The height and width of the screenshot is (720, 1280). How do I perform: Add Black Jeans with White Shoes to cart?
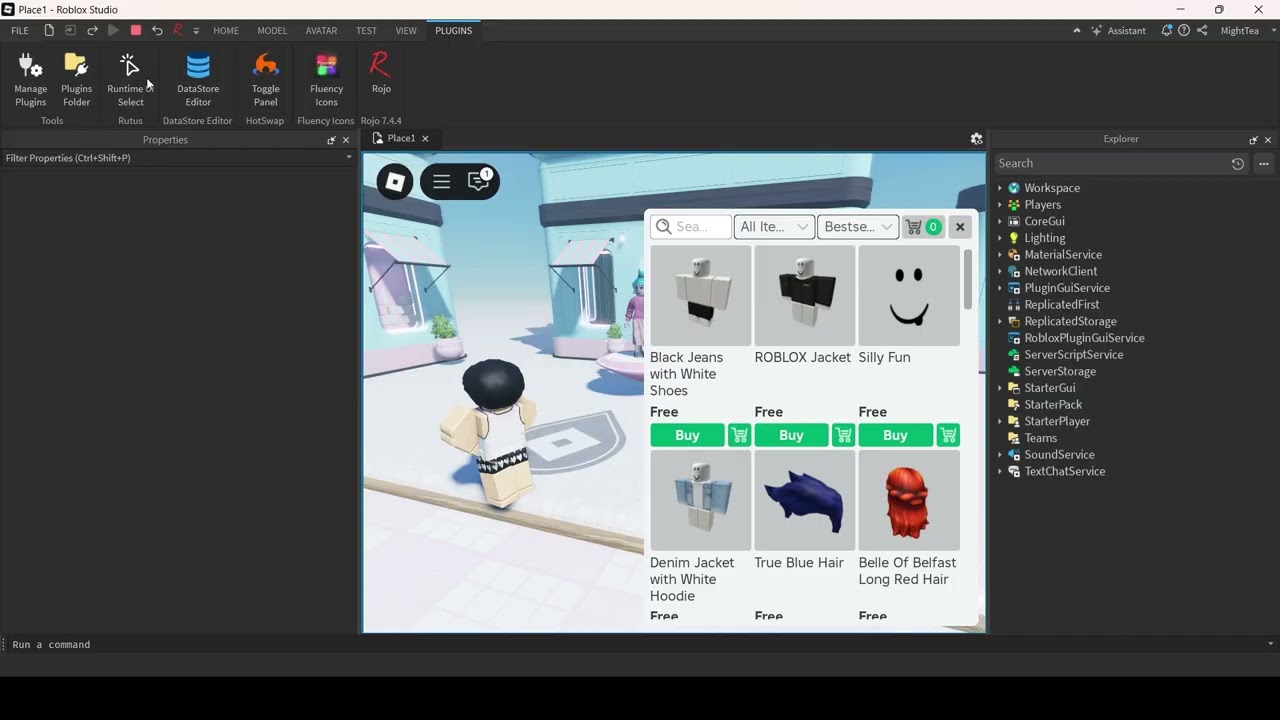pyautogui.click(x=739, y=435)
